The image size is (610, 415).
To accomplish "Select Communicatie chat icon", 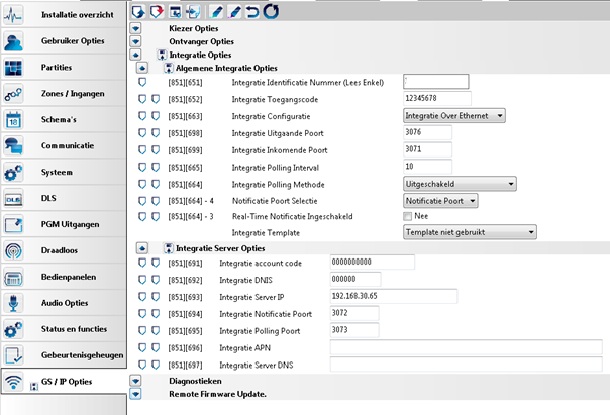I will coord(13,146).
